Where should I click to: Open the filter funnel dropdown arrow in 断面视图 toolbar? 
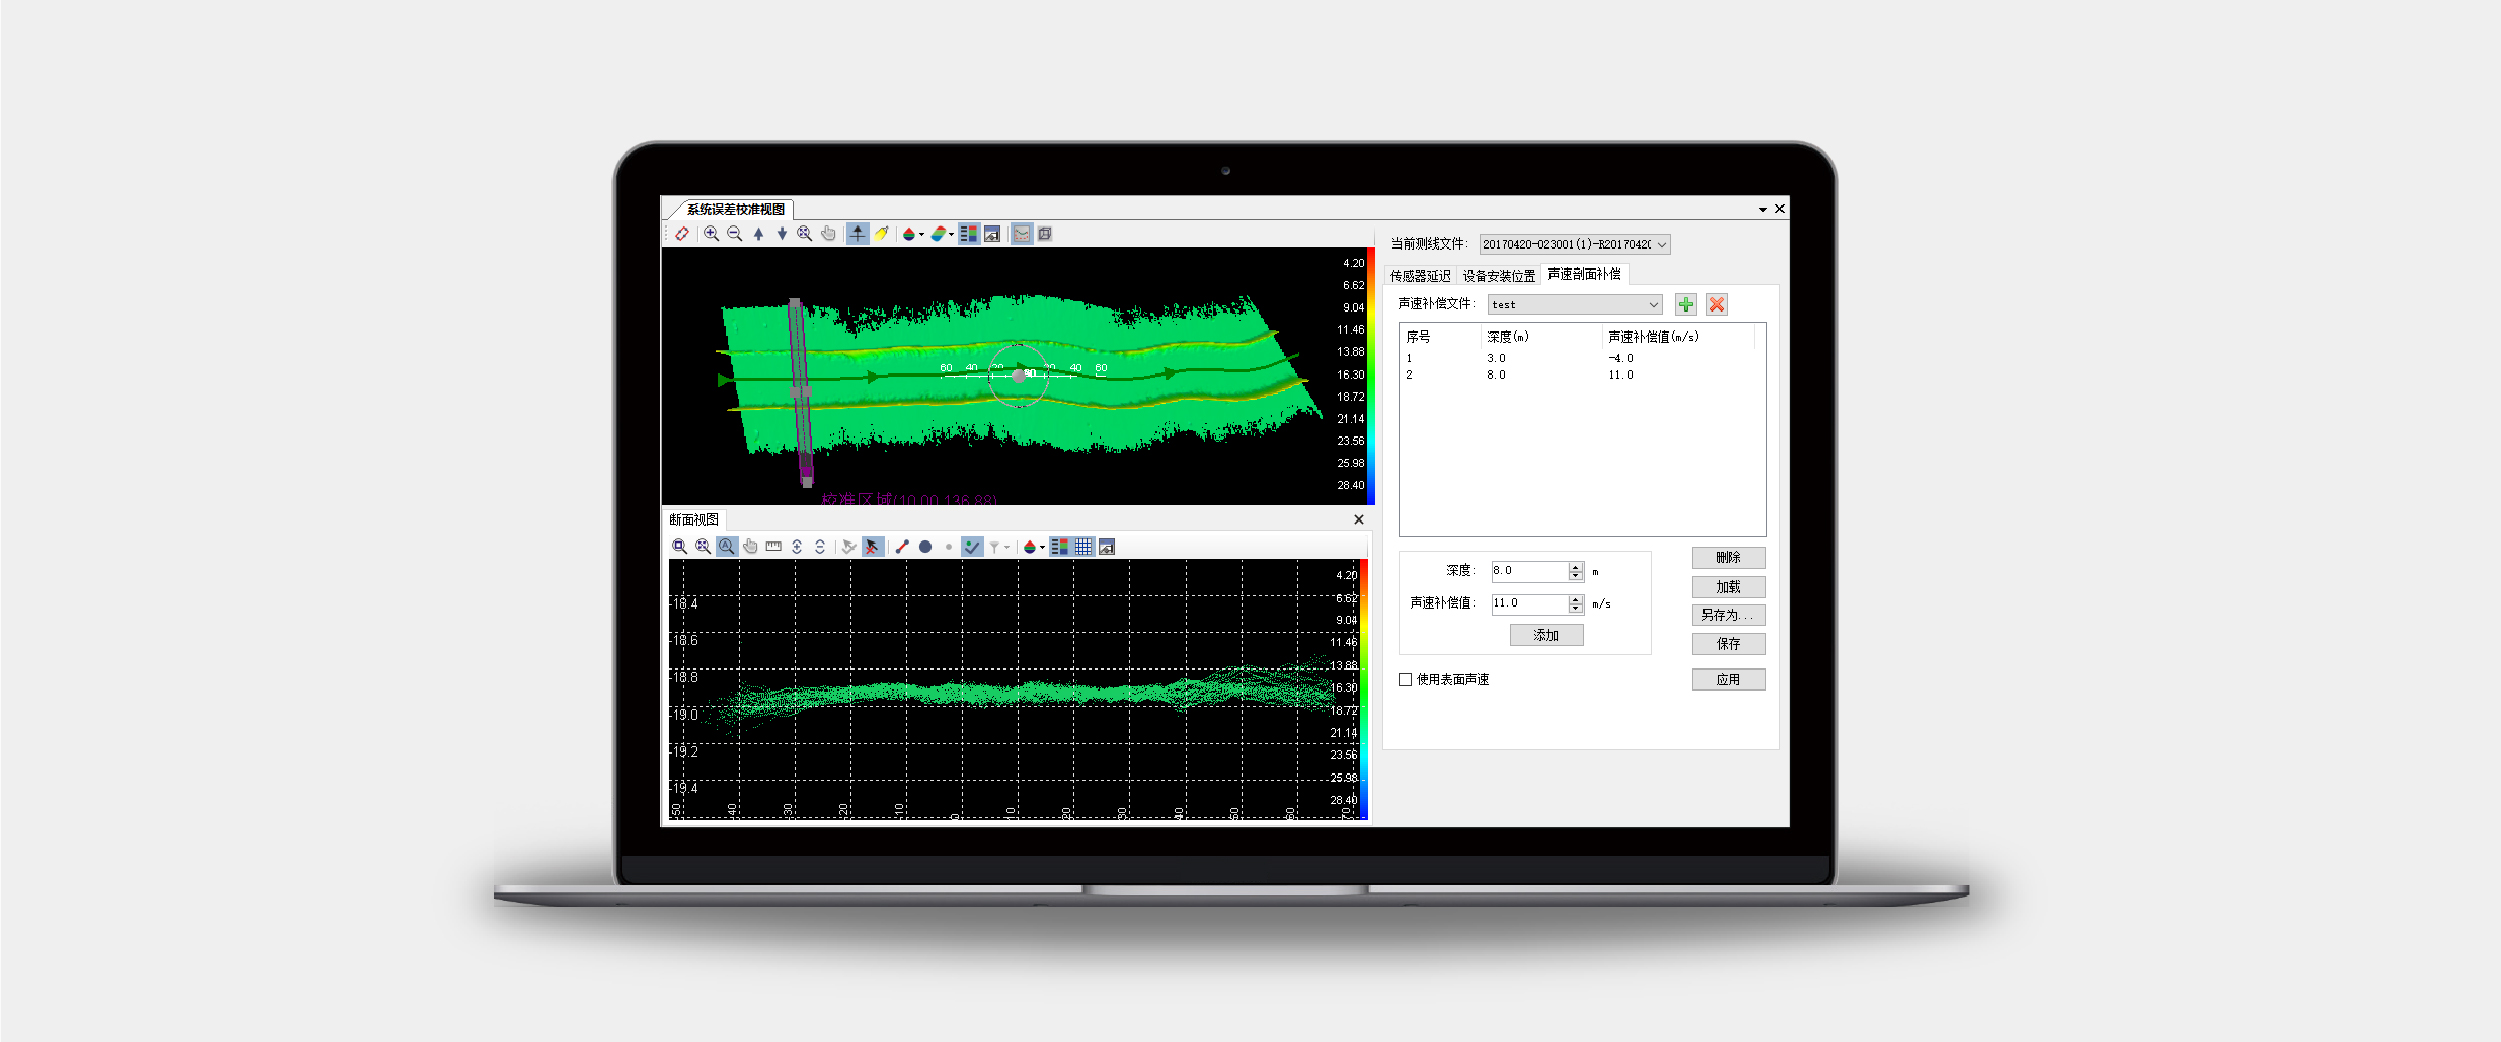click(1007, 548)
